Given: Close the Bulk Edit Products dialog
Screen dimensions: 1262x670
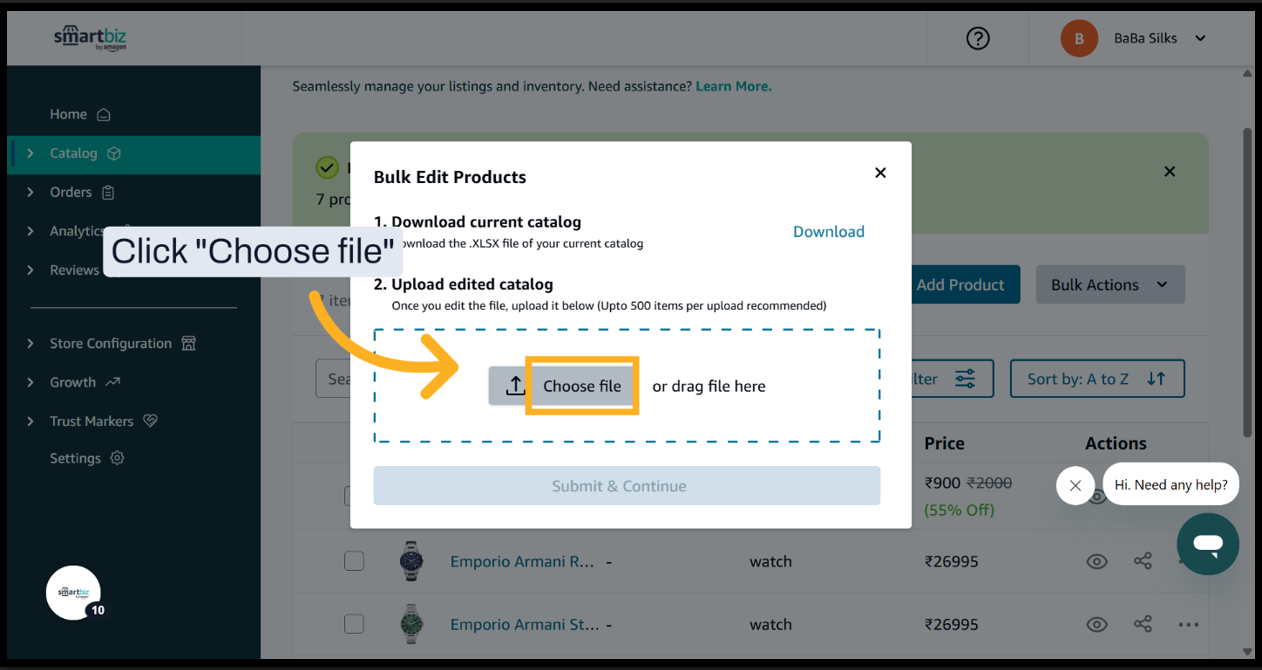Looking at the screenshot, I should (880, 173).
